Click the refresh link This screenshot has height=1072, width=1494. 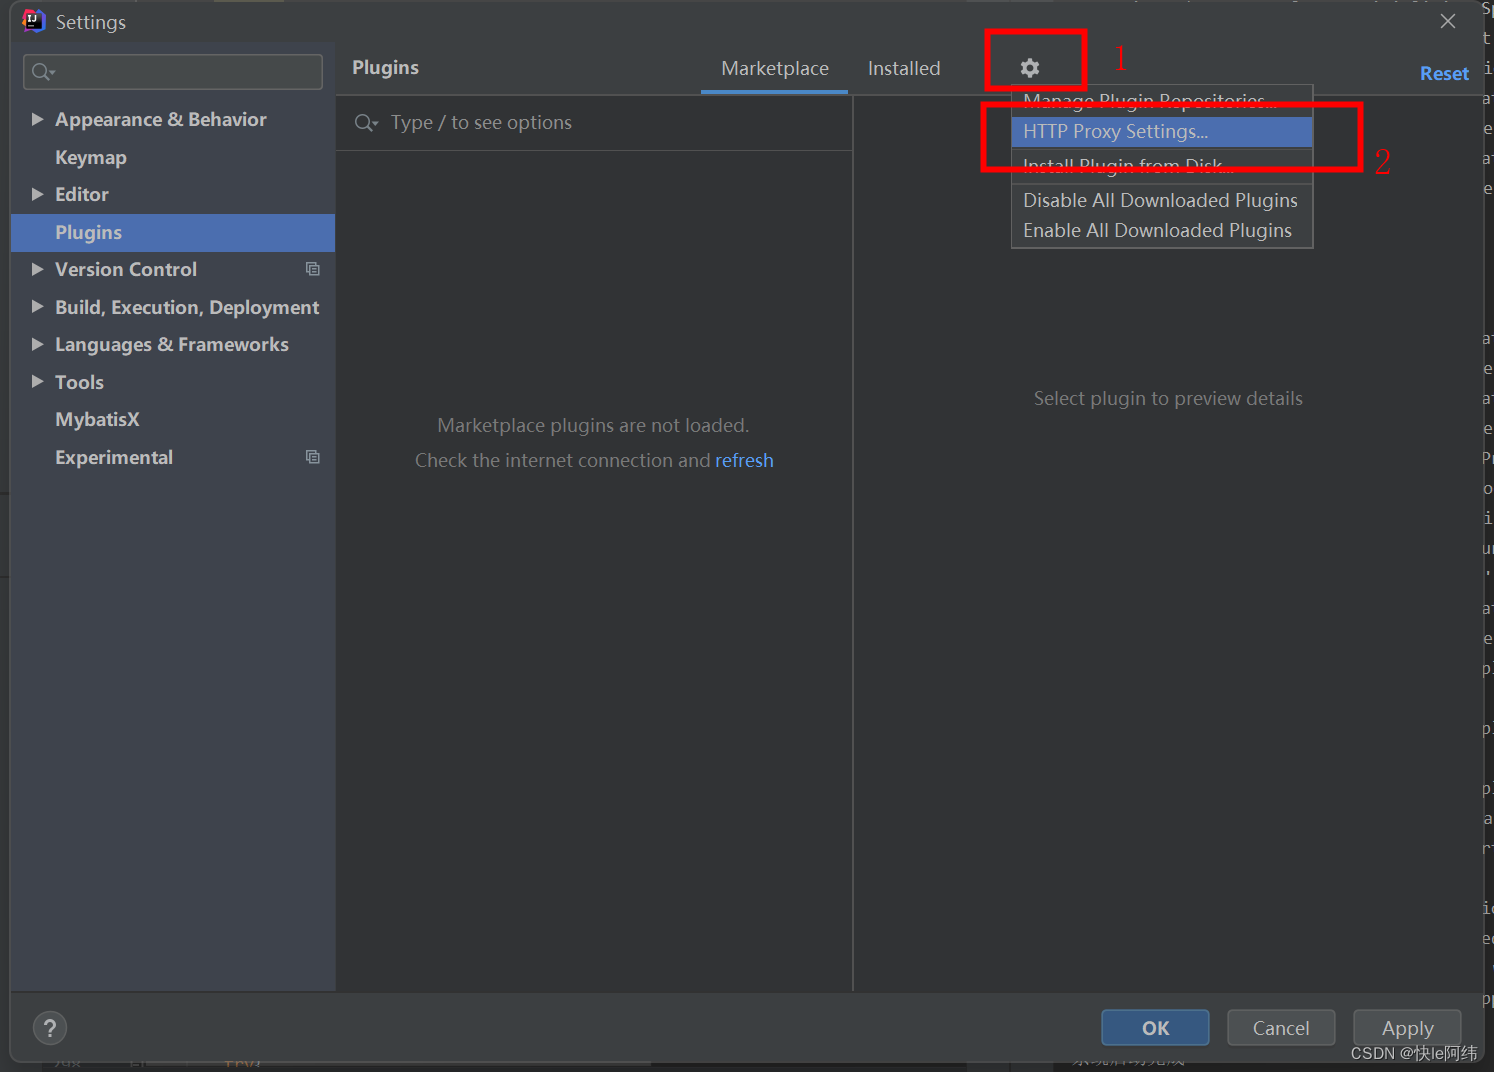click(744, 460)
